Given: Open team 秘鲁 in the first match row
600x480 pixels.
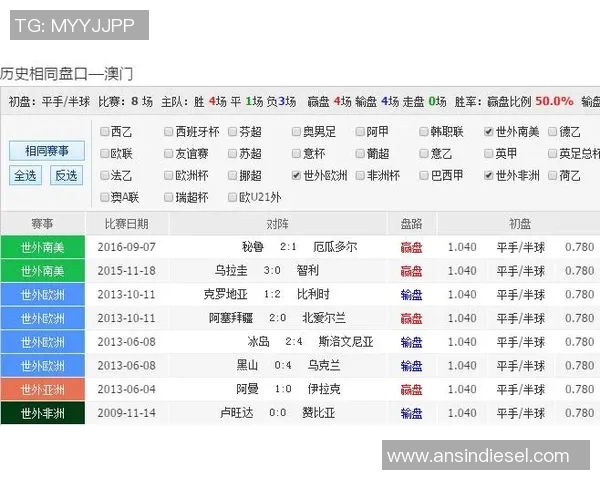Looking at the screenshot, I should click(252, 247).
